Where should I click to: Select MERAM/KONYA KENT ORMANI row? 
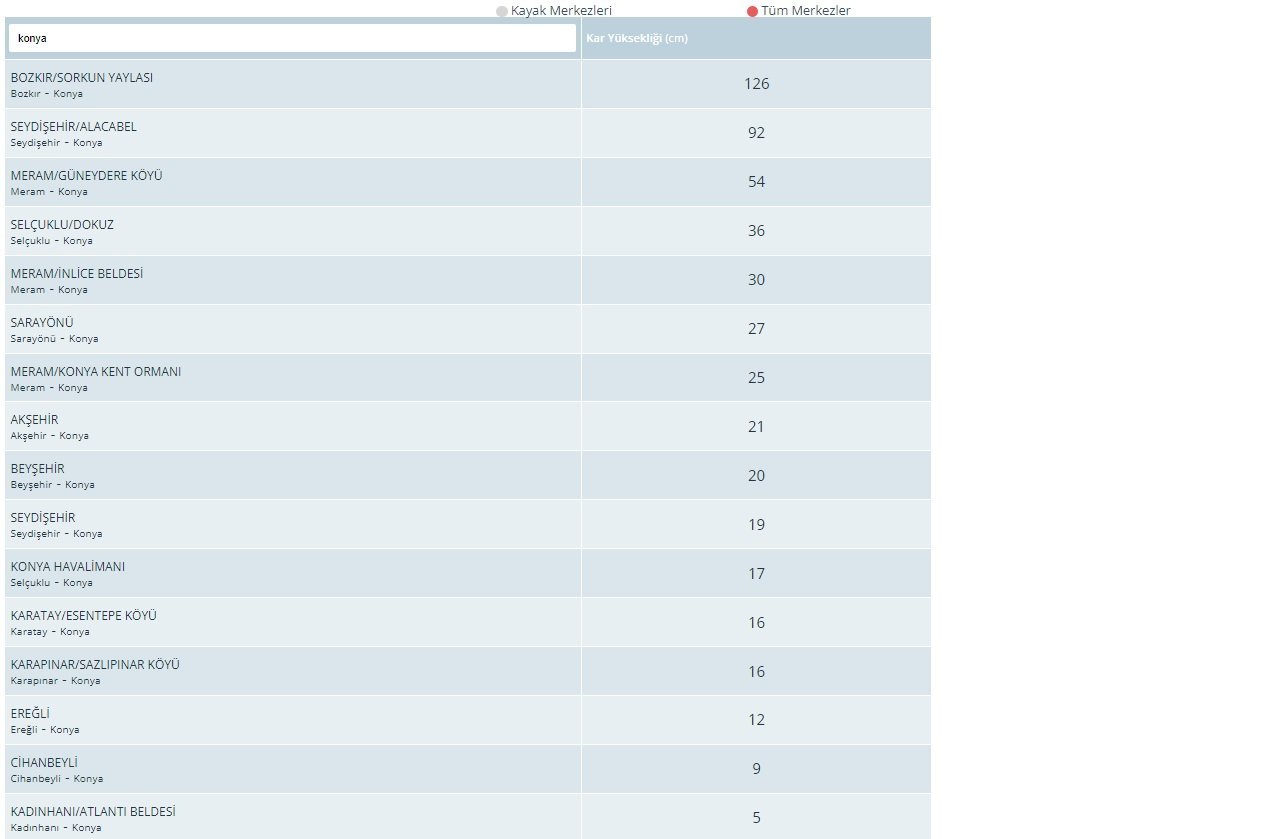(96, 372)
